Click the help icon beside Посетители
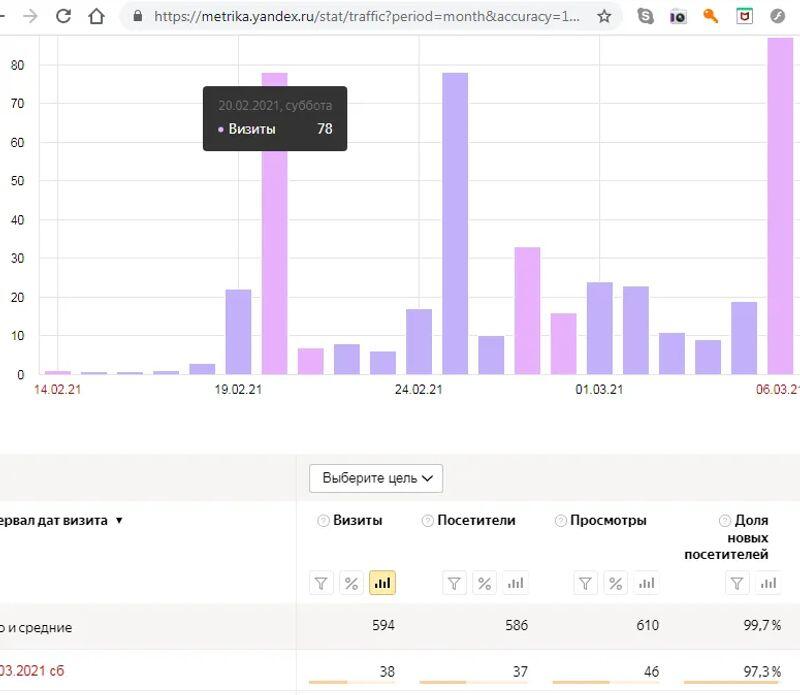The width and height of the screenshot is (800, 695). [427, 521]
